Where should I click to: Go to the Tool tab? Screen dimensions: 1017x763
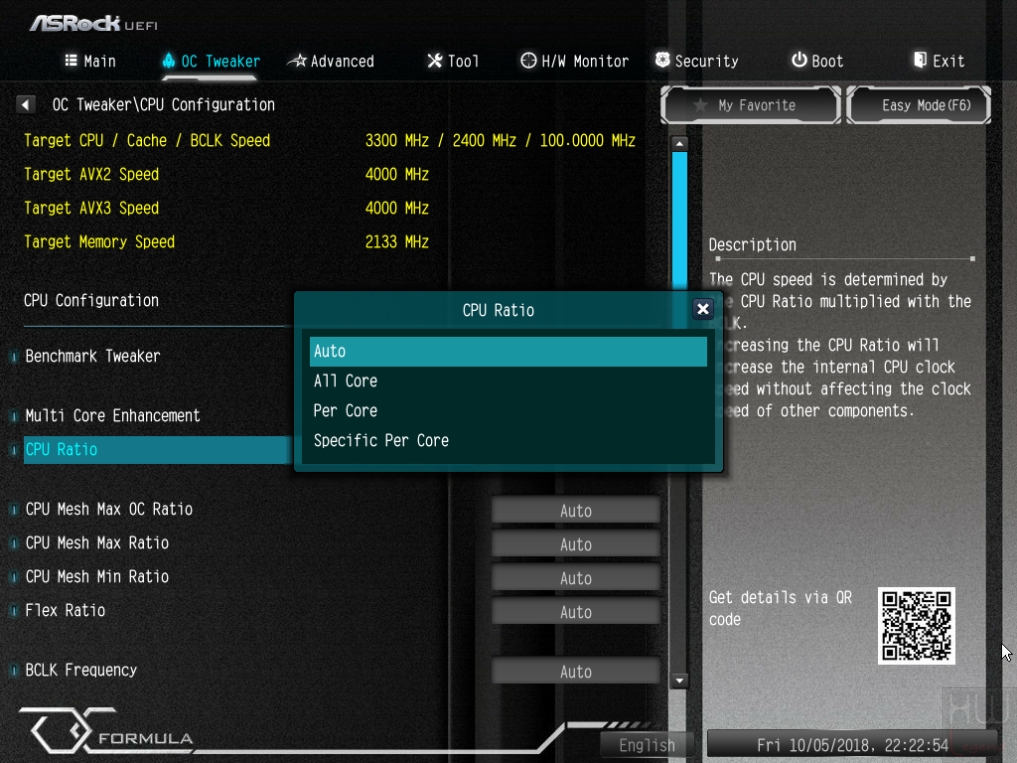click(453, 61)
